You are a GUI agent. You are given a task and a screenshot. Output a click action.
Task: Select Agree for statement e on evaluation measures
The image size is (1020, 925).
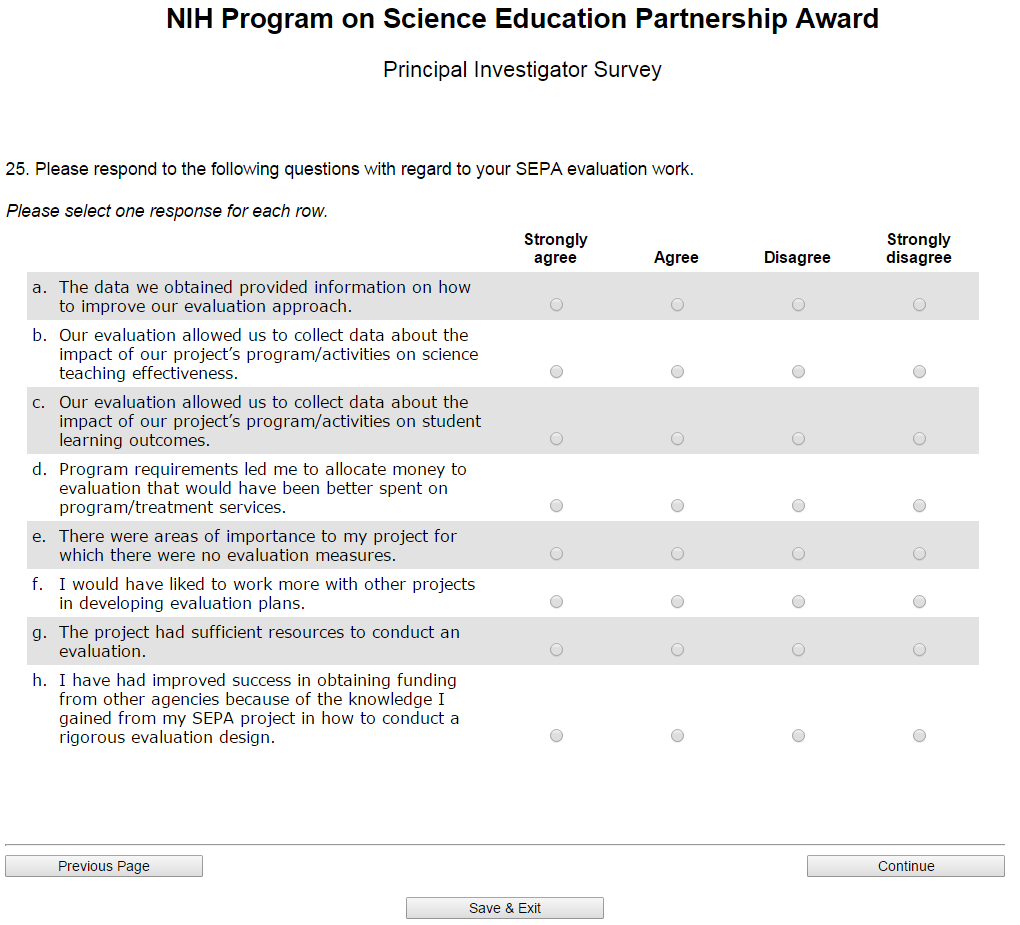click(x=677, y=554)
